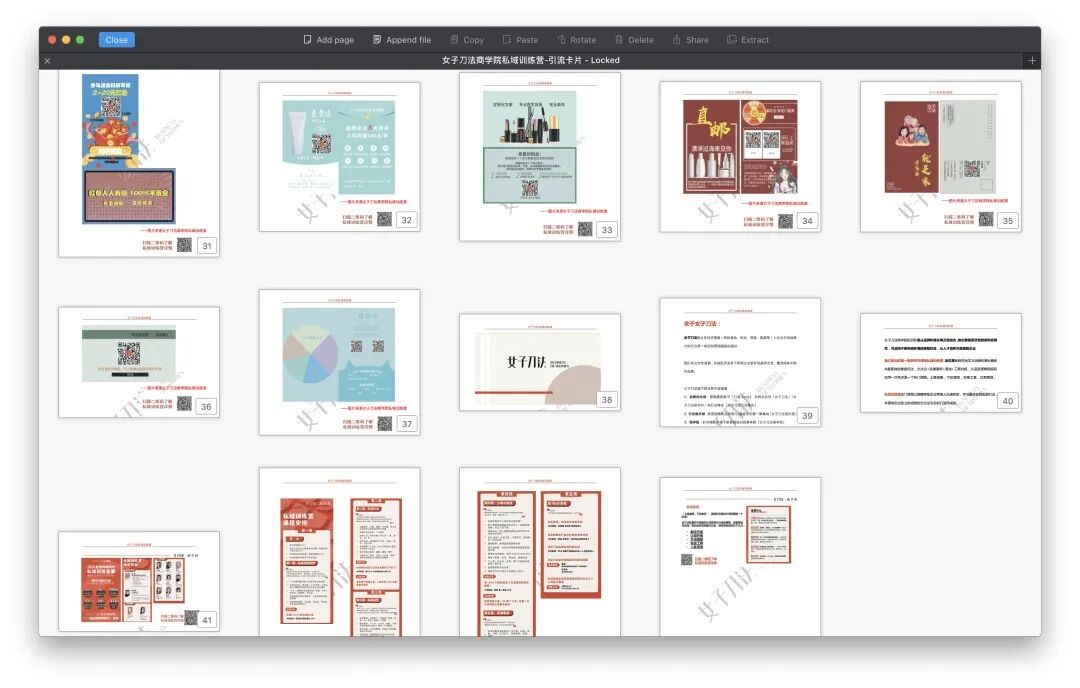Click the Add page icon
Viewport: 1080px width, 688px height.
[307, 40]
